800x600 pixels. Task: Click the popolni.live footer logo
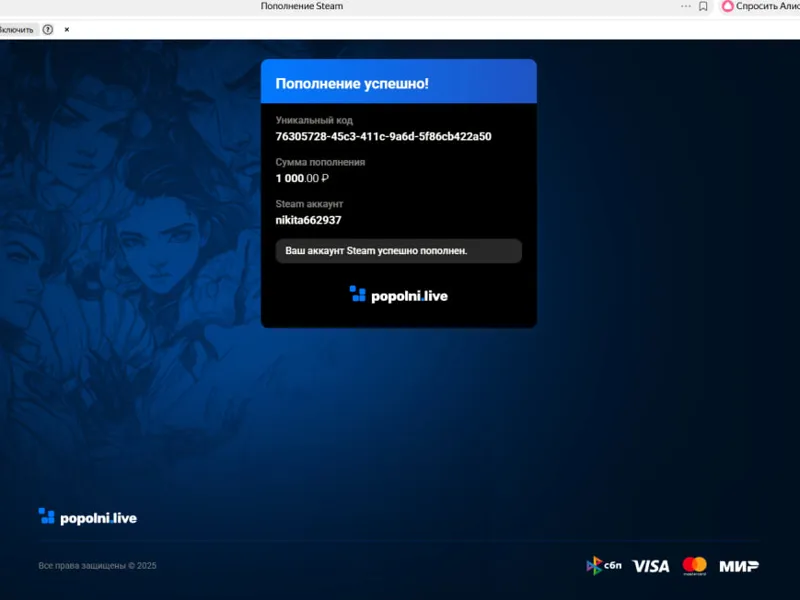88,517
